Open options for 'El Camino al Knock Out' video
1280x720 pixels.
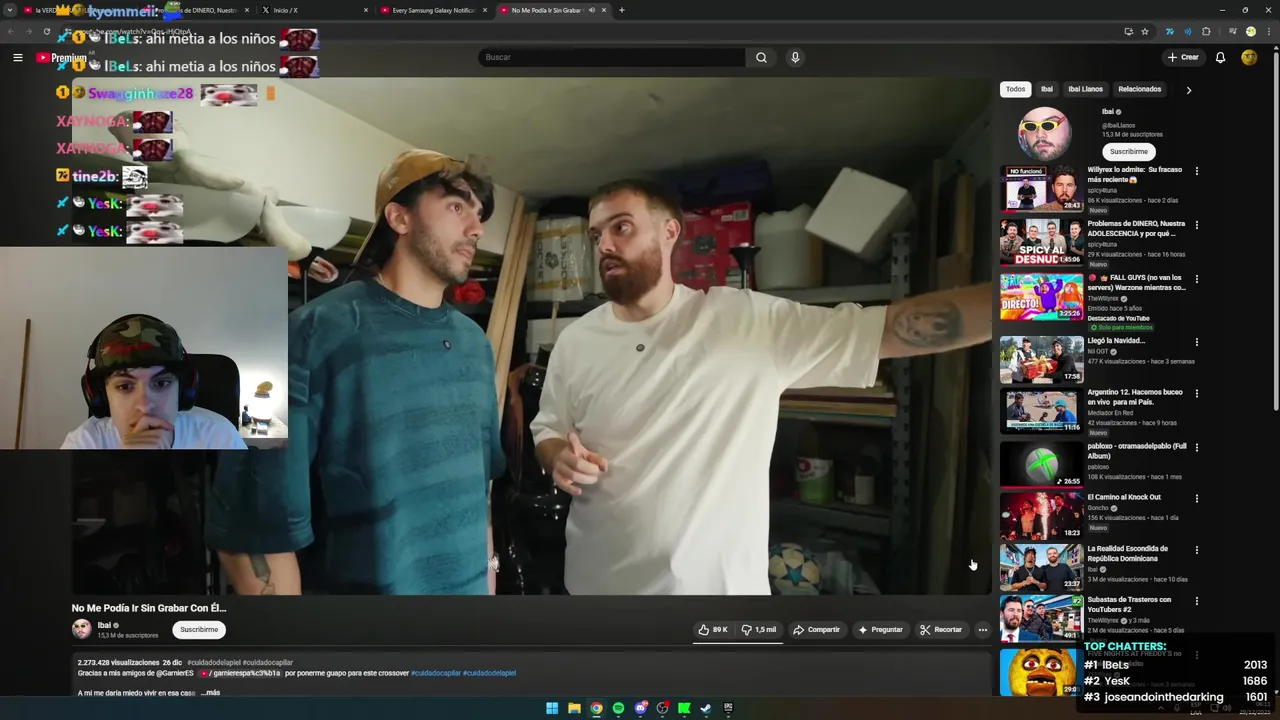click(x=1196, y=498)
